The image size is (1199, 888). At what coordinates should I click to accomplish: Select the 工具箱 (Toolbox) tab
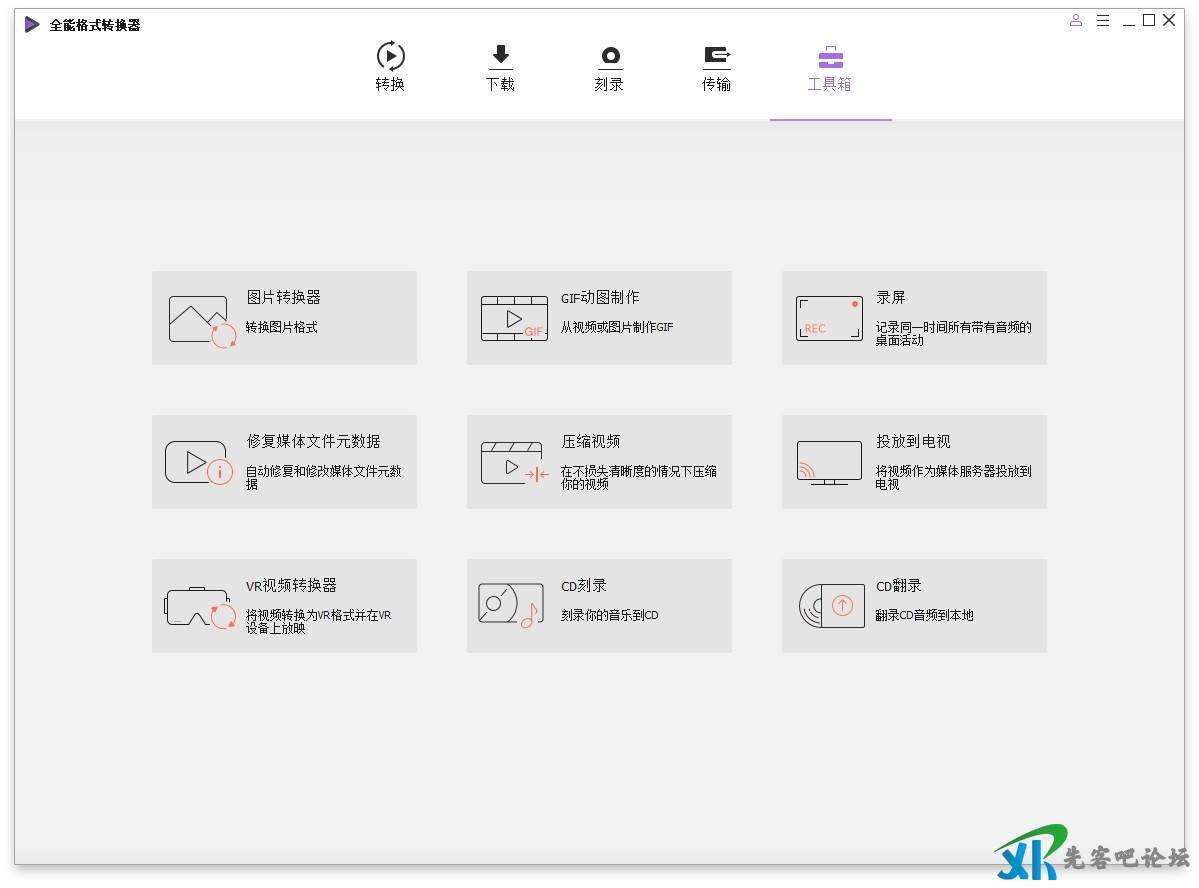pos(830,68)
